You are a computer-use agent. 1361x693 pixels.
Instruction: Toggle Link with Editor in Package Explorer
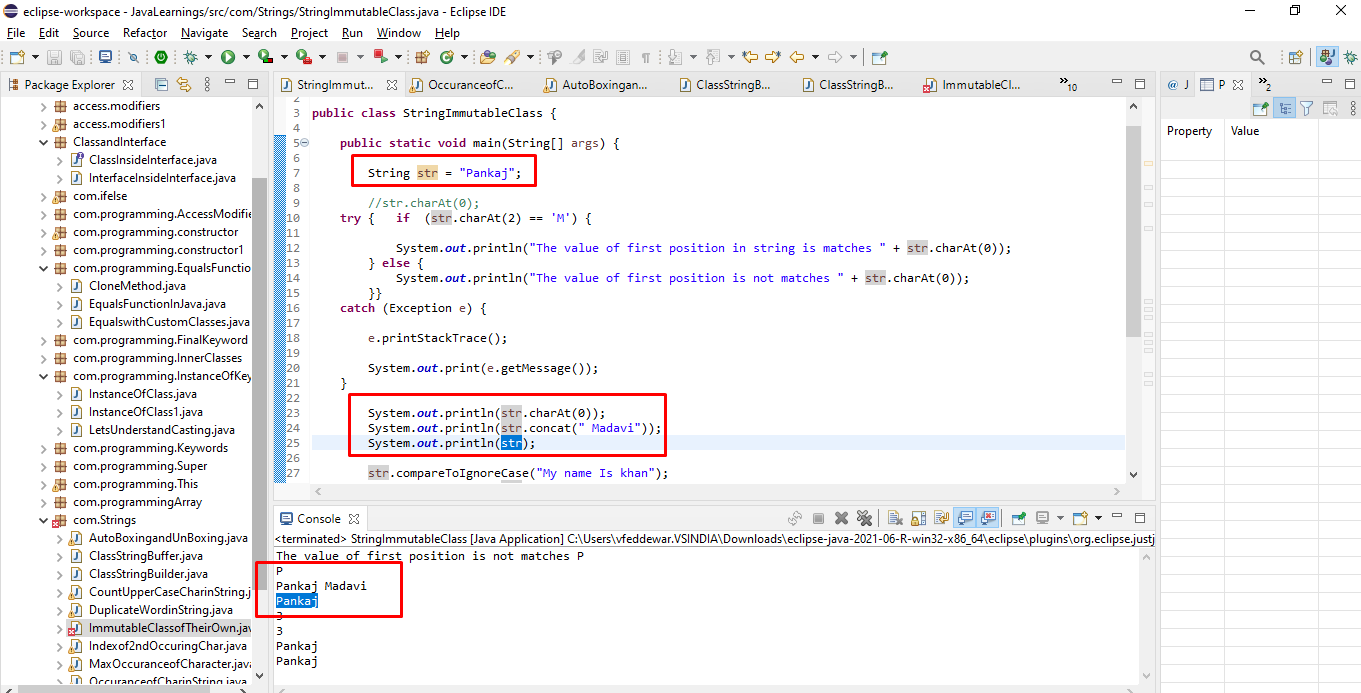tap(183, 85)
